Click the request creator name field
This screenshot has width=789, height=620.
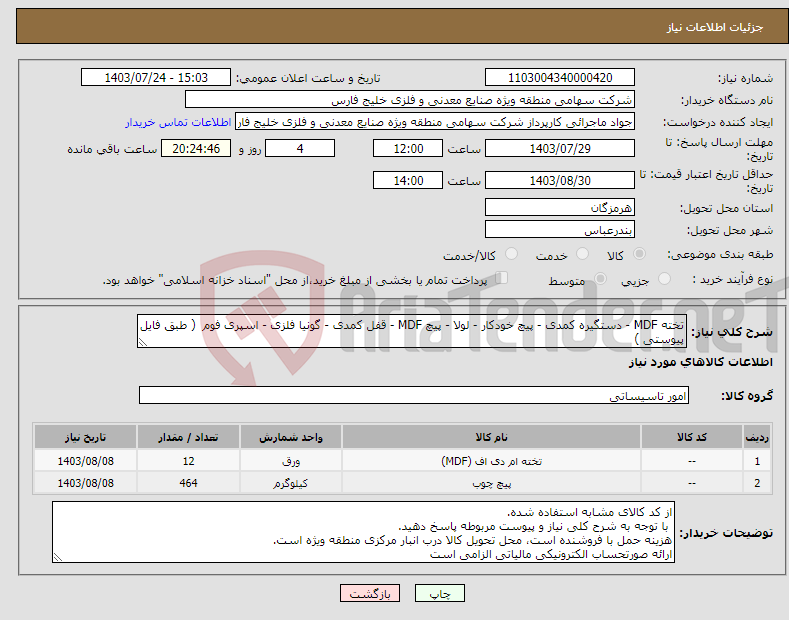(x=435, y=122)
